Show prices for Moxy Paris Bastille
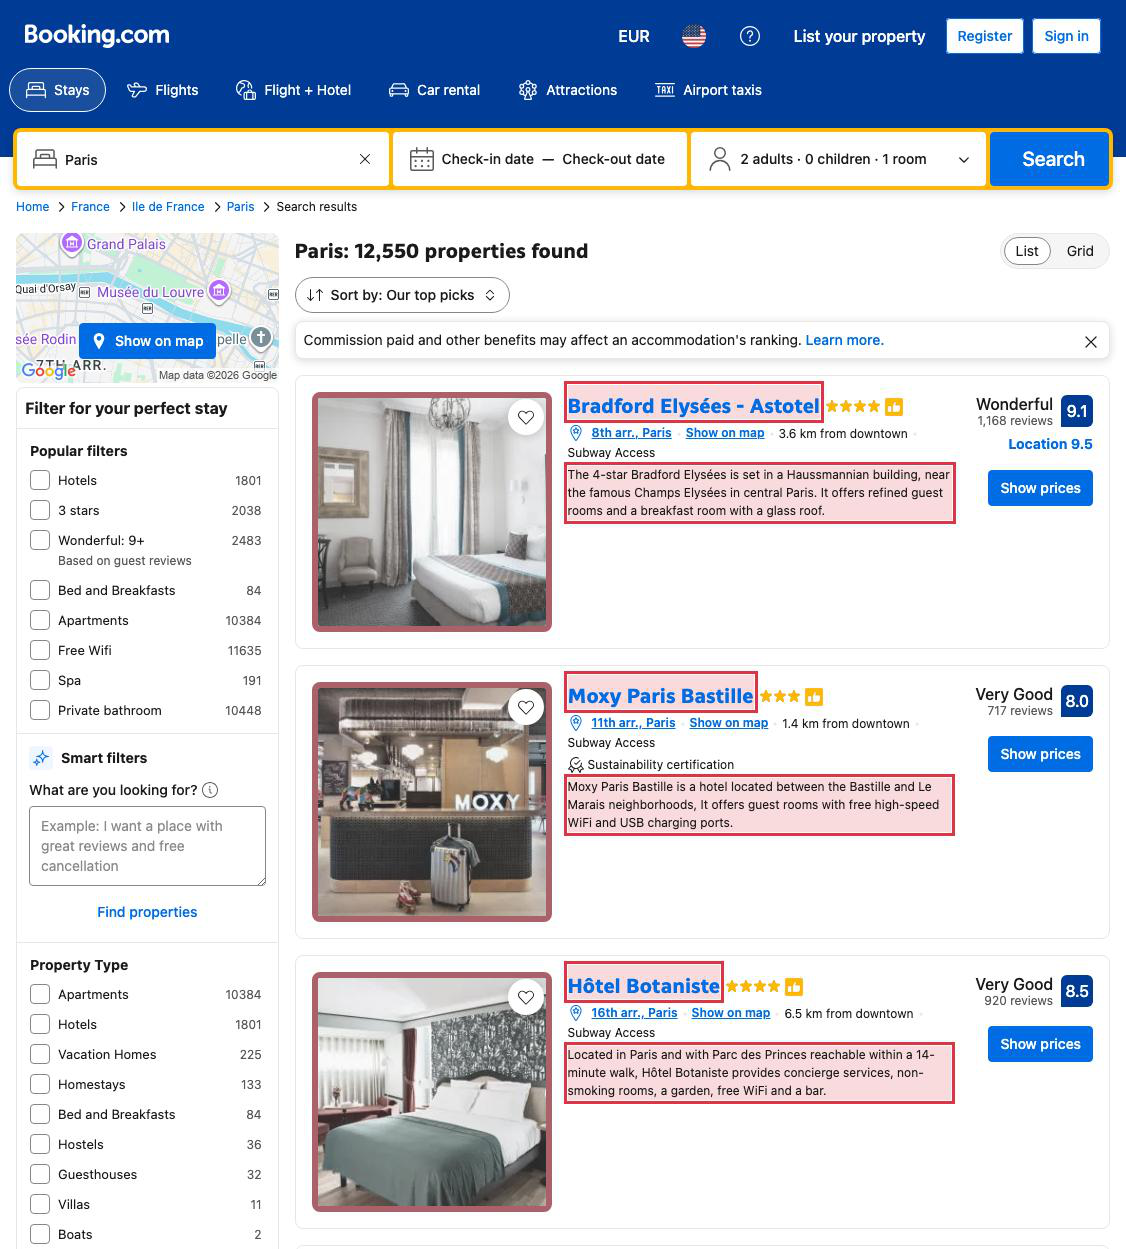The width and height of the screenshot is (1126, 1249). tap(1040, 754)
